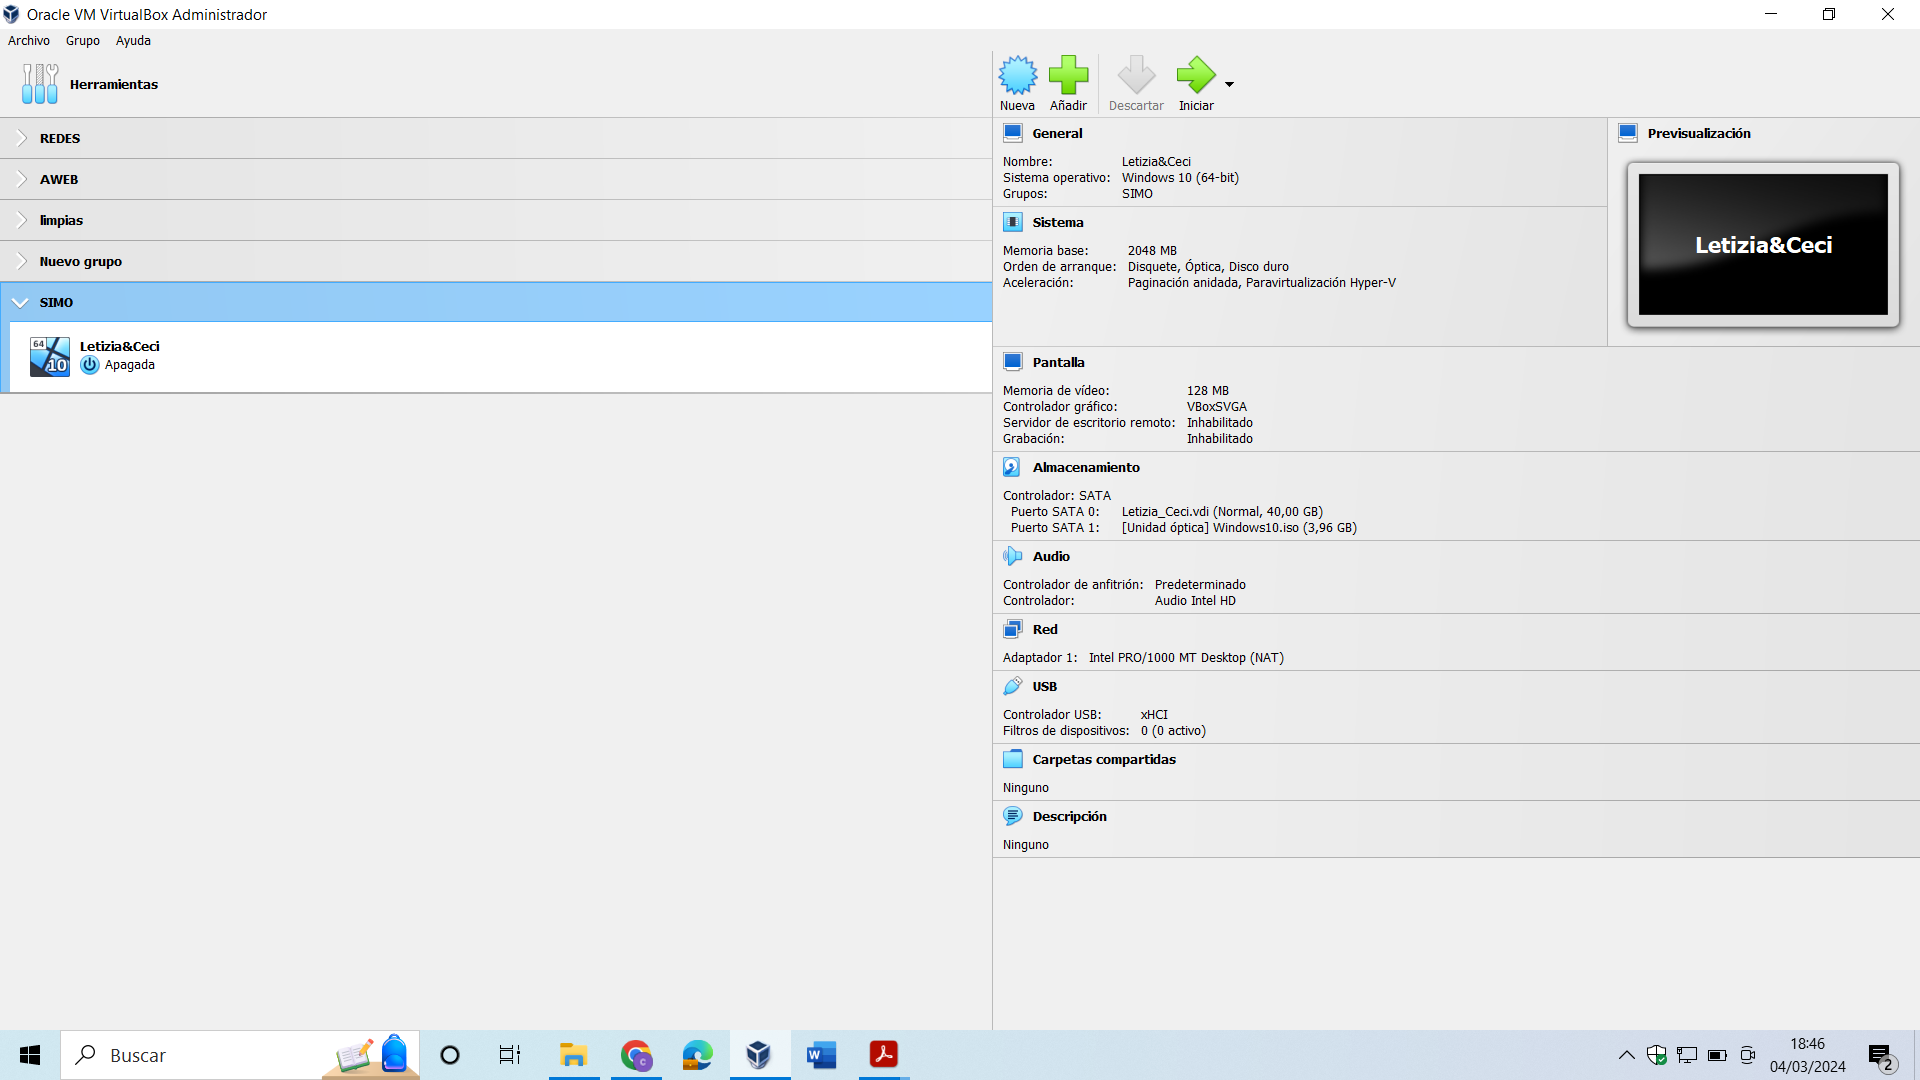
Task: Click the green Añadir plus icon
Action: pos(1068,75)
